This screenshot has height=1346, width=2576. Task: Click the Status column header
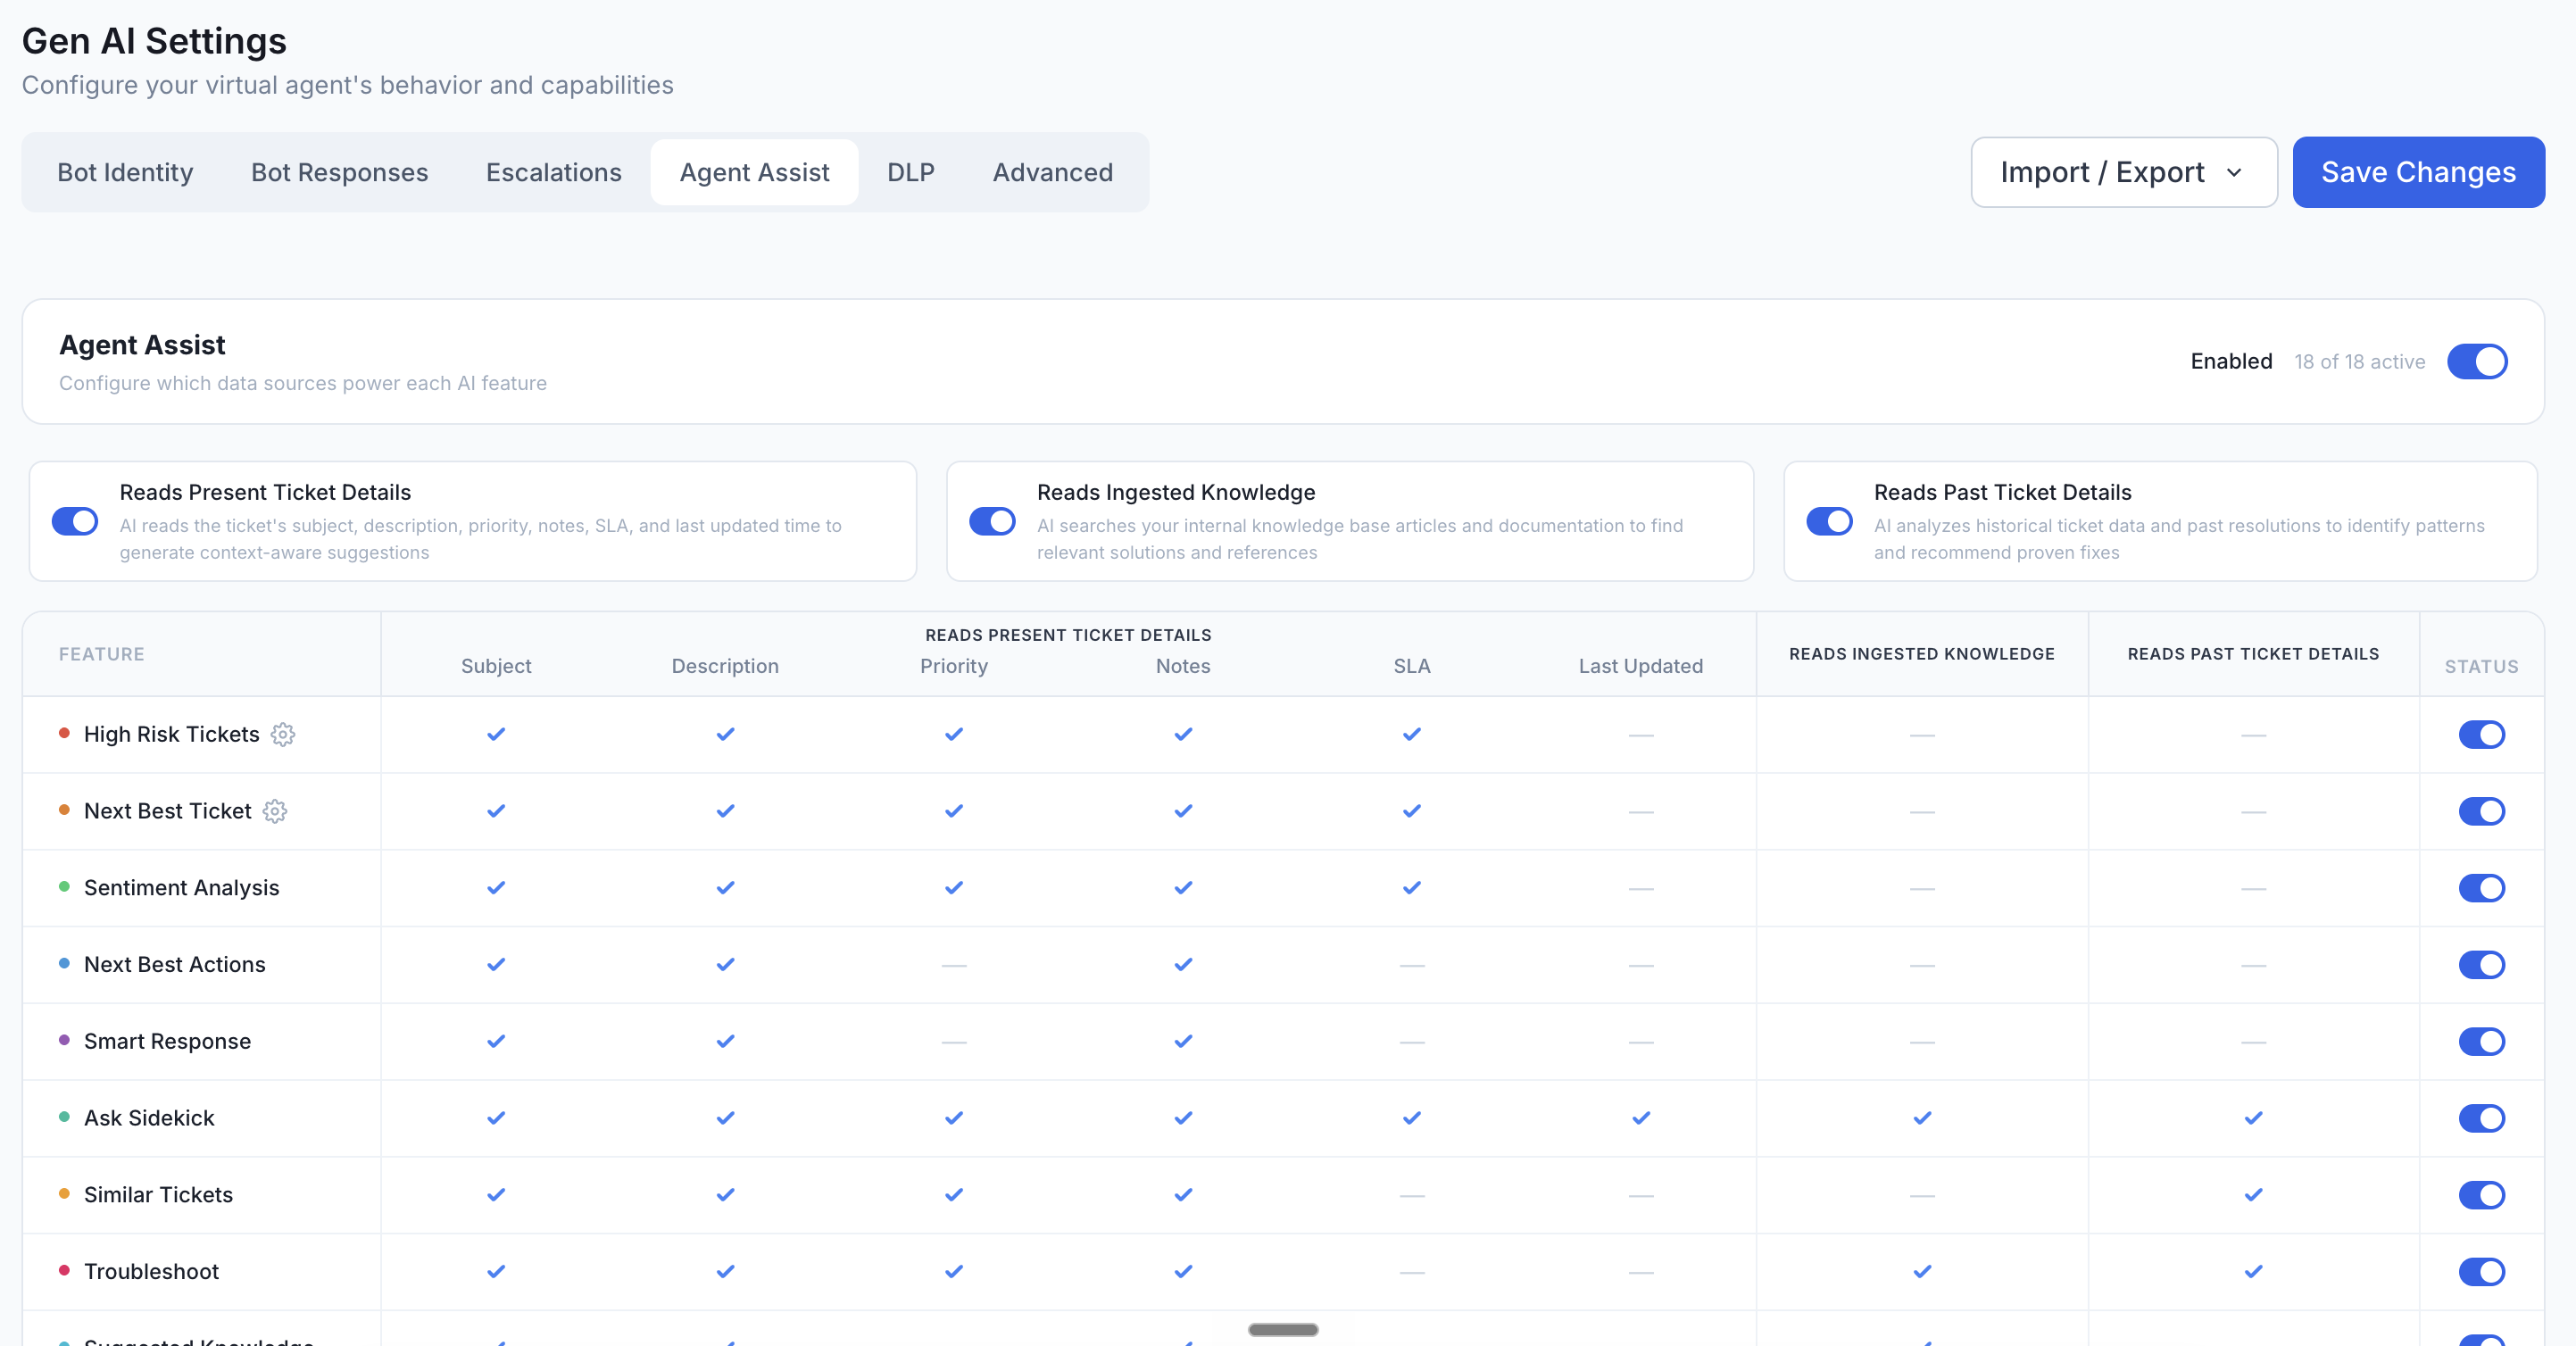[x=2481, y=667]
